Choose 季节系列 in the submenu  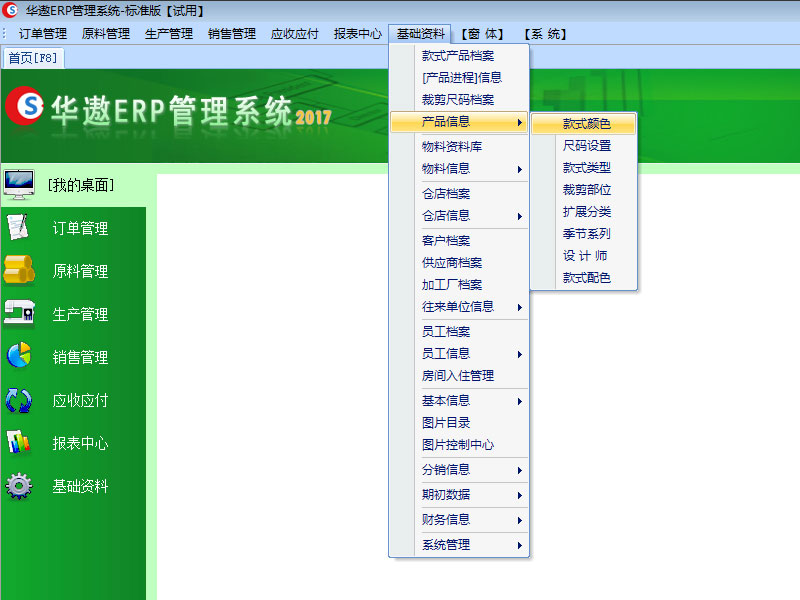(584, 234)
